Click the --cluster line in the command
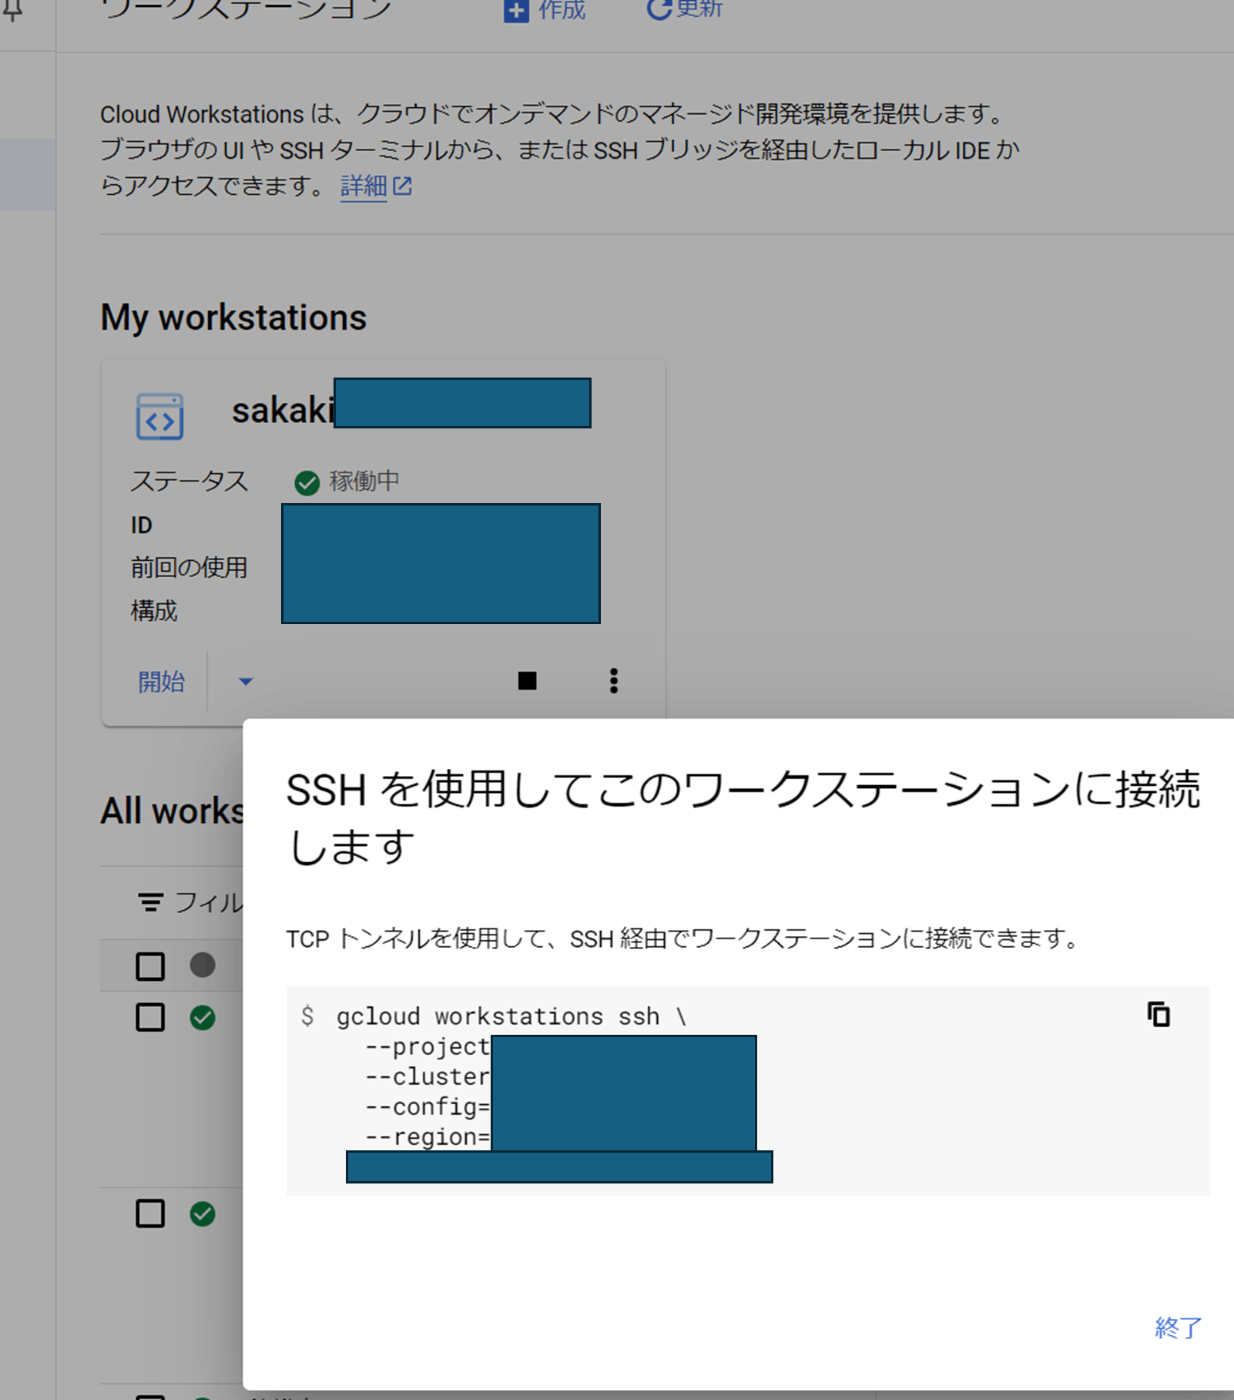 (x=428, y=1077)
